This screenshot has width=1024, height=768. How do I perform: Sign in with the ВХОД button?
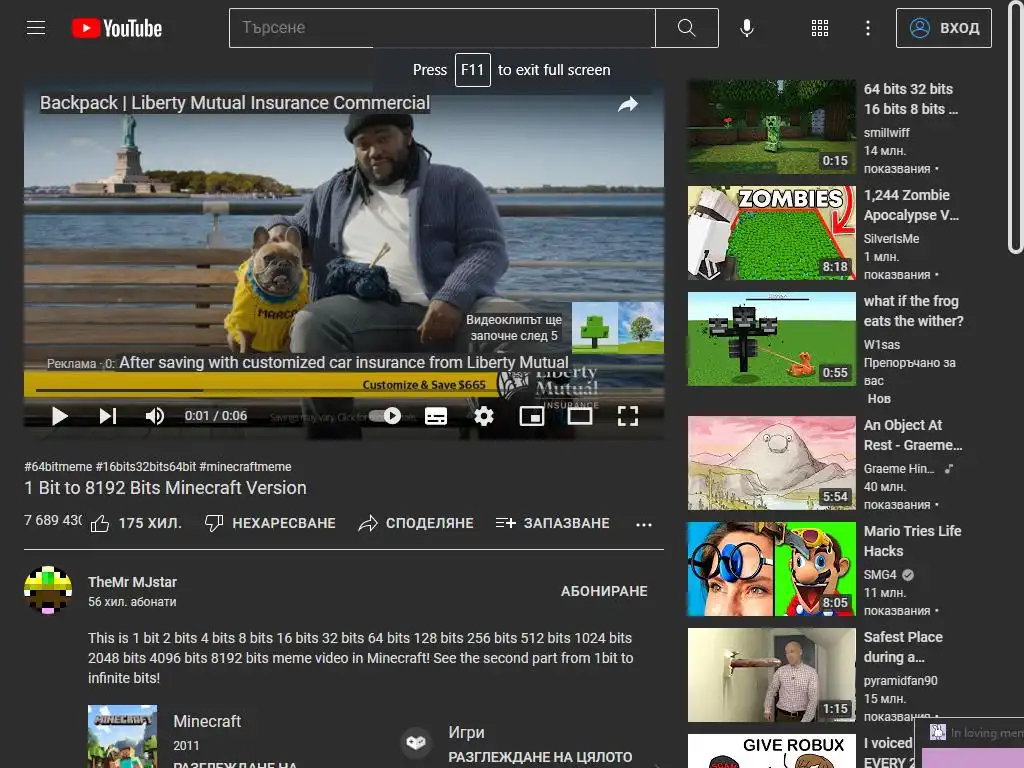(944, 28)
